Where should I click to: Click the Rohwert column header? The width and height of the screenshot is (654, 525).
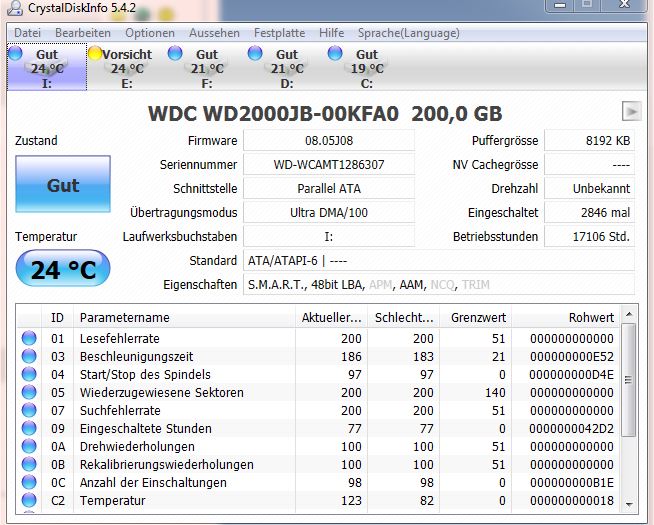point(566,317)
